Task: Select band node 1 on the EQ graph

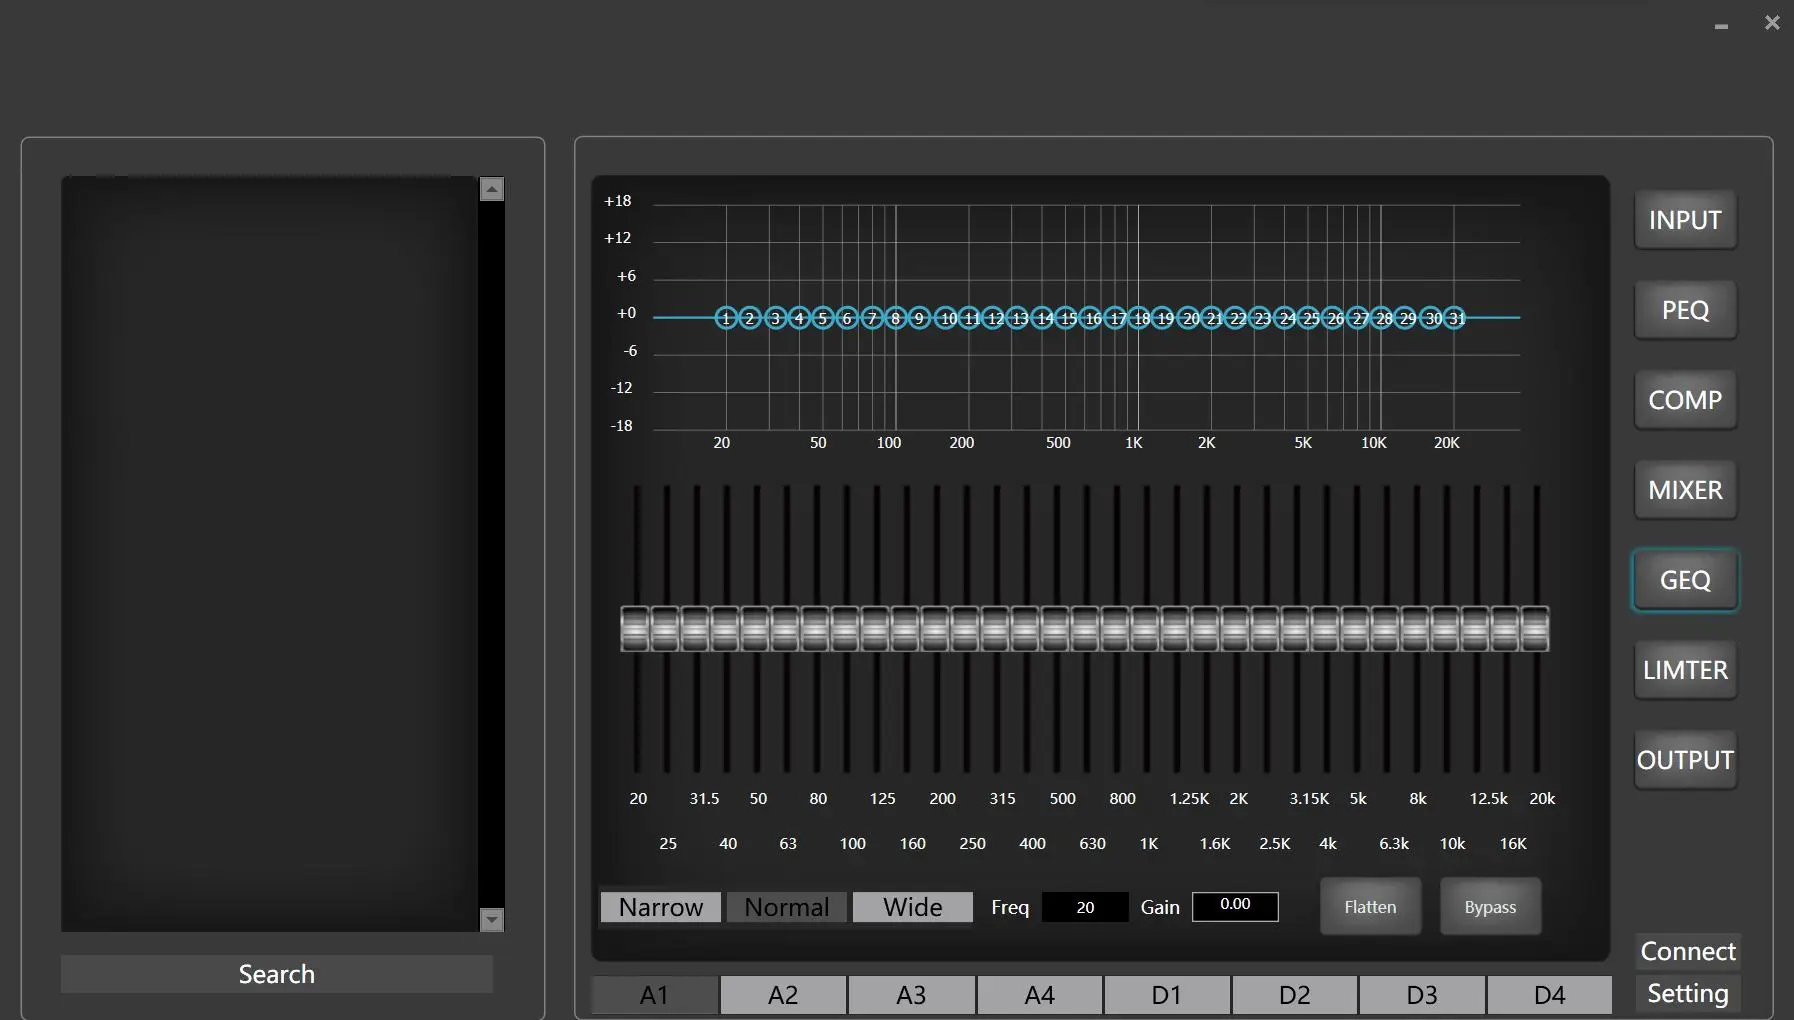Action: pyautogui.click(x=726, y=318)
